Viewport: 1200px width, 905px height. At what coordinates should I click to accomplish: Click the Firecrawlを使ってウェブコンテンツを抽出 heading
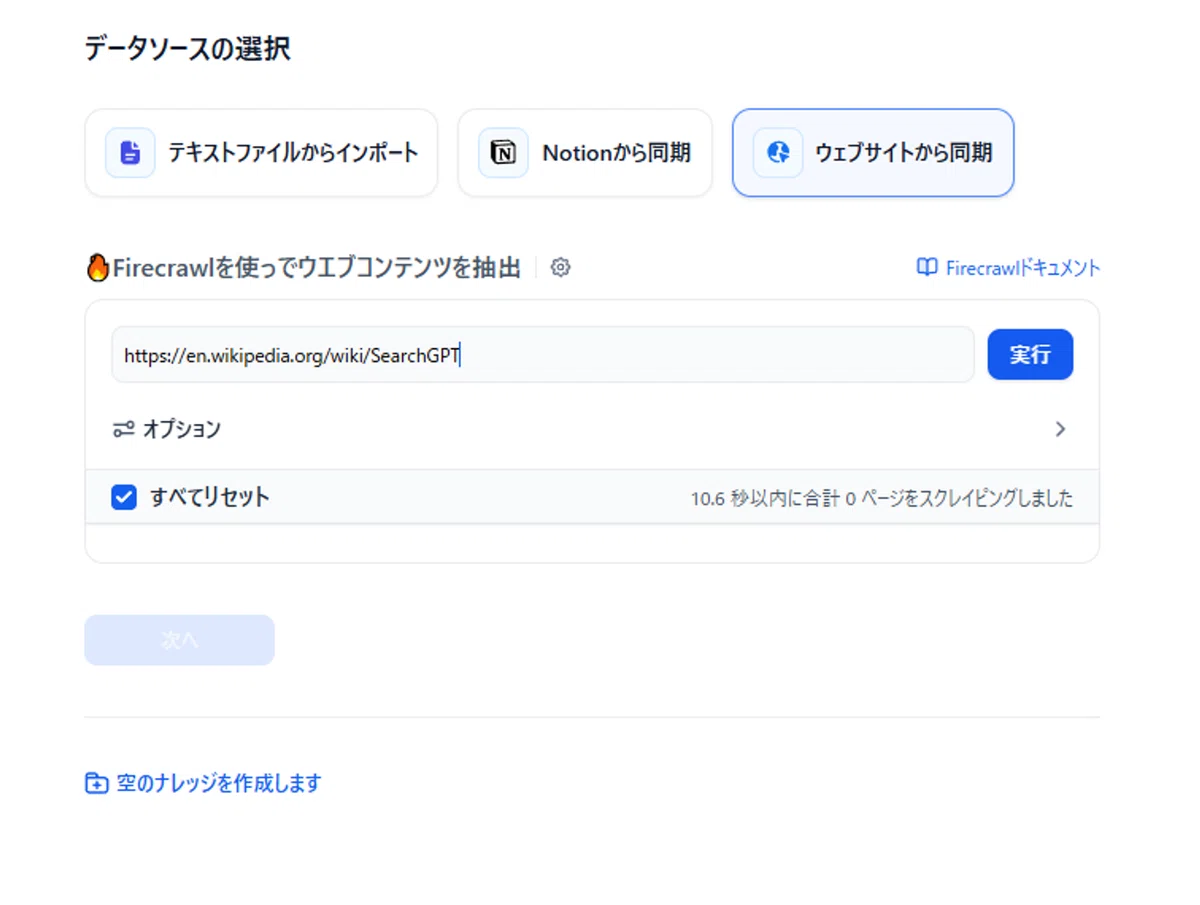point(316,267)
